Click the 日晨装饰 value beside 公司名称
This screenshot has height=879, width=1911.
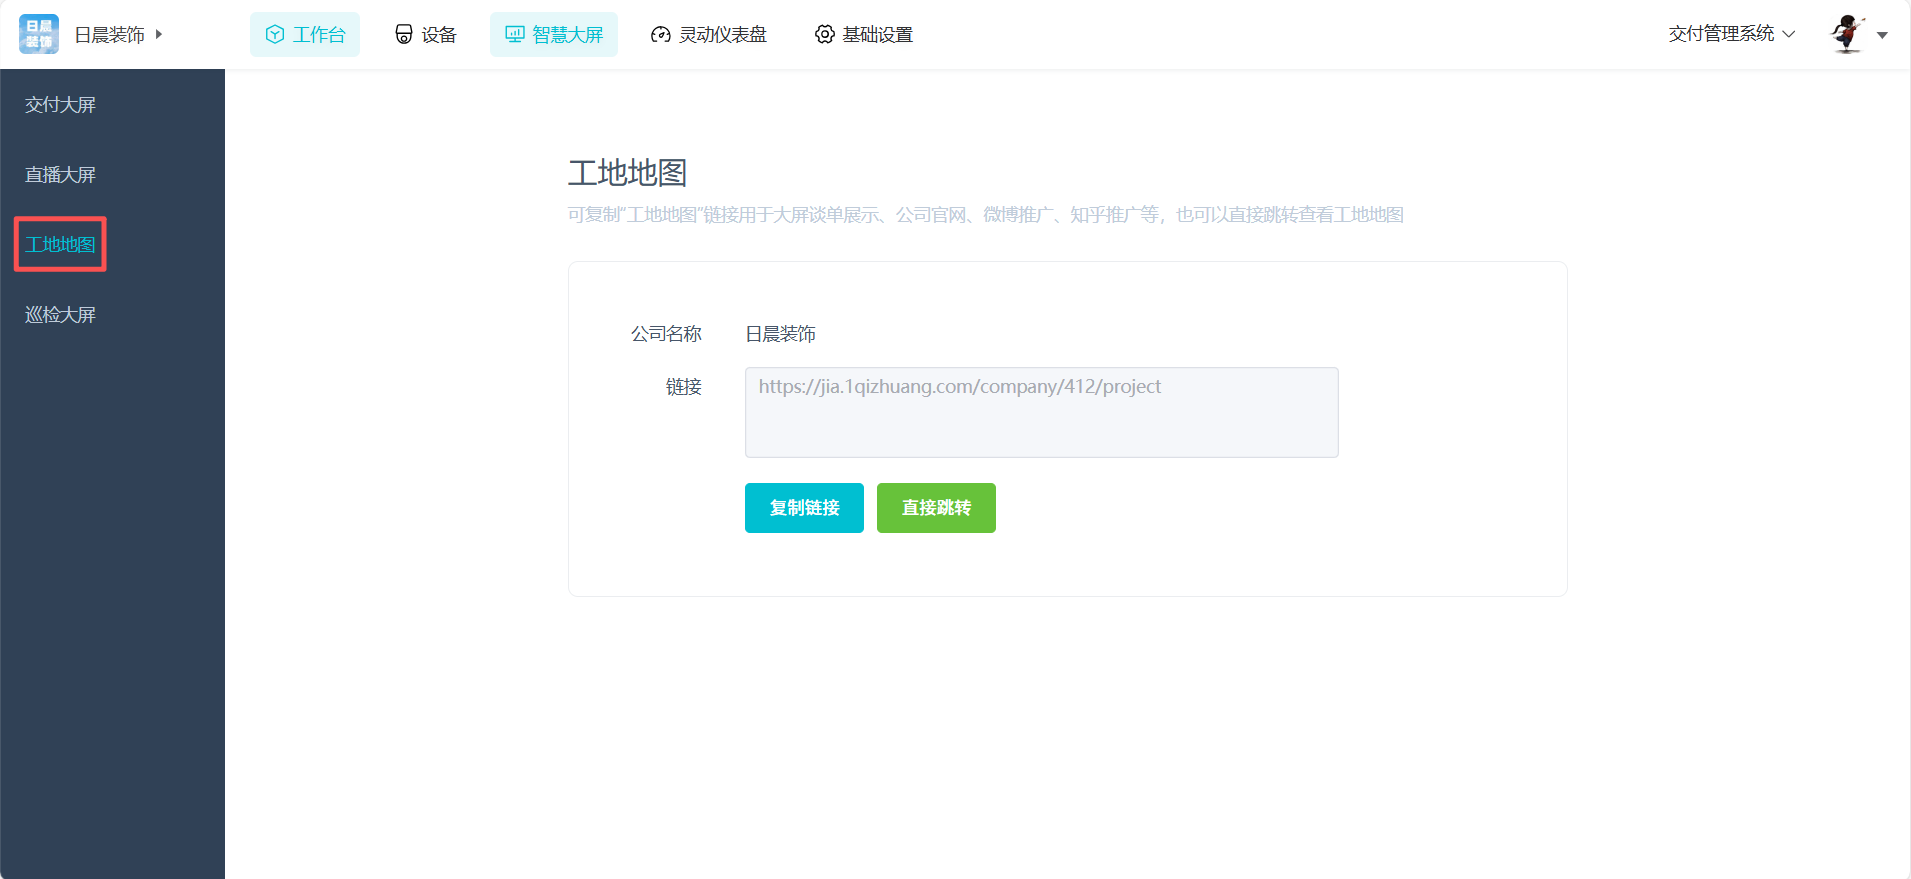tap(780, 334)
